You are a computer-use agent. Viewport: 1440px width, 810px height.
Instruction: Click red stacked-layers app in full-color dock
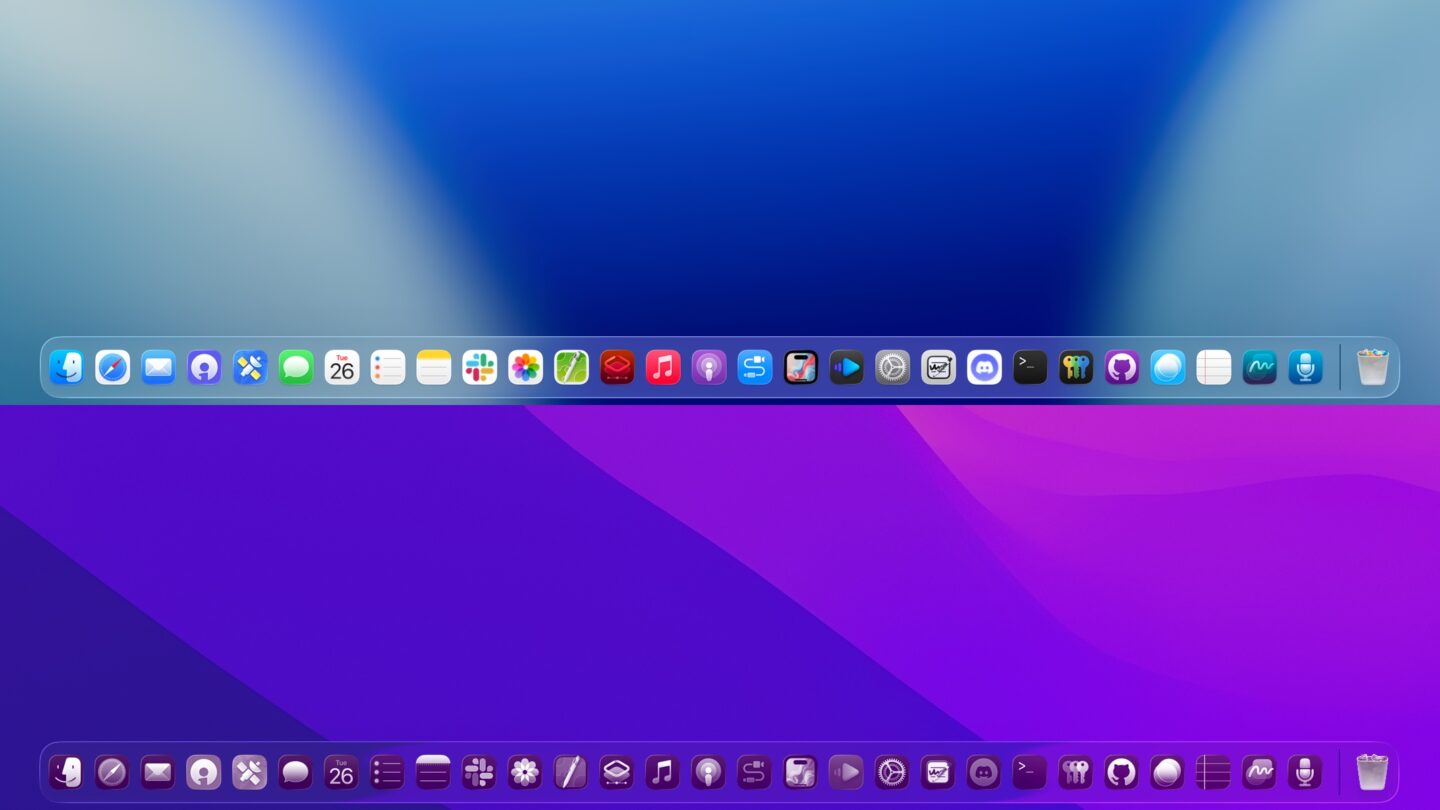click(617, 367)
